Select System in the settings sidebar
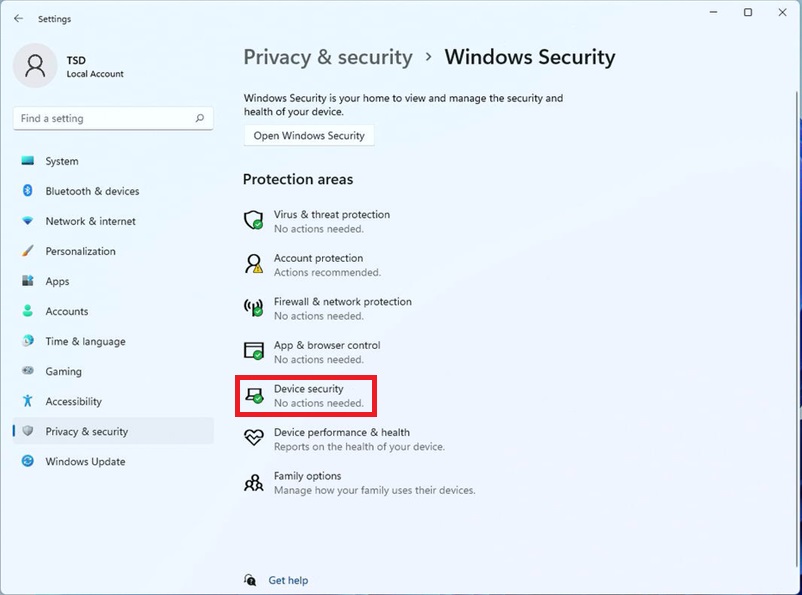 (30, 161)
